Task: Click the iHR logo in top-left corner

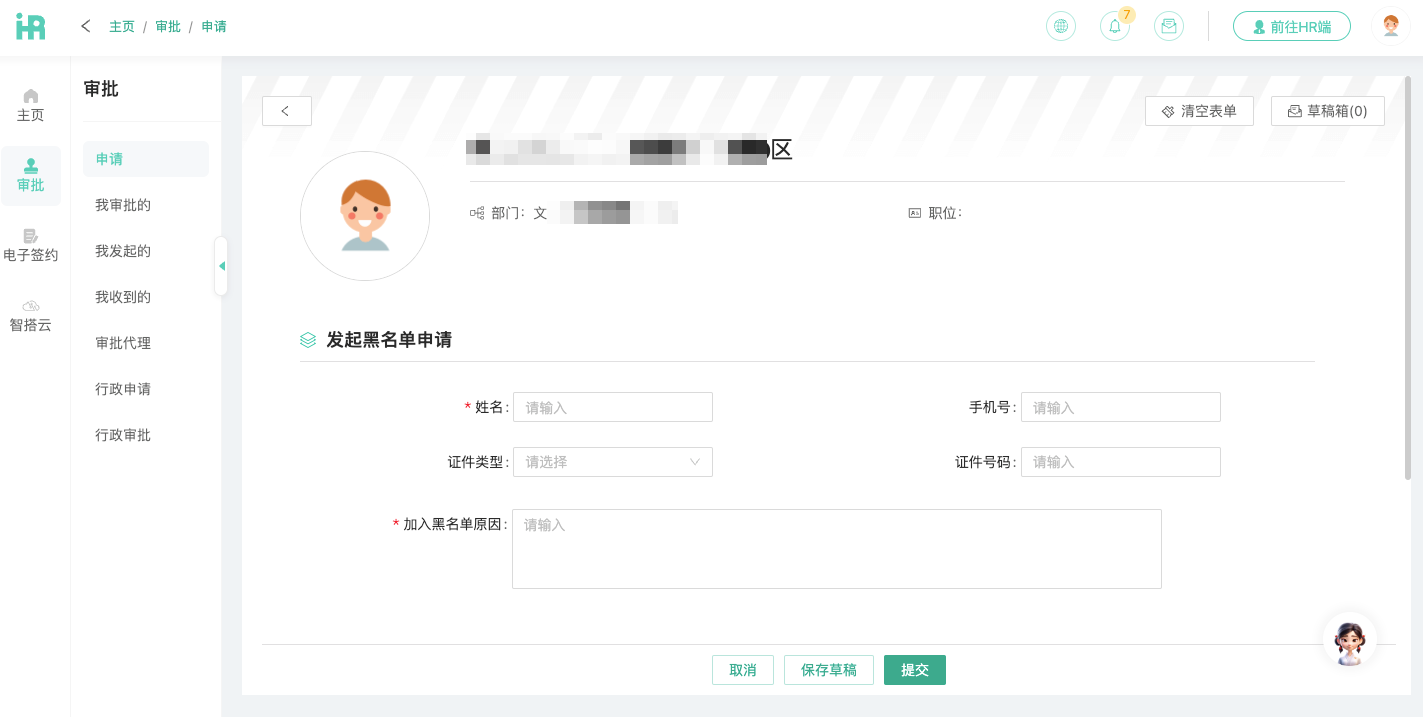Action: pos(31,26)
